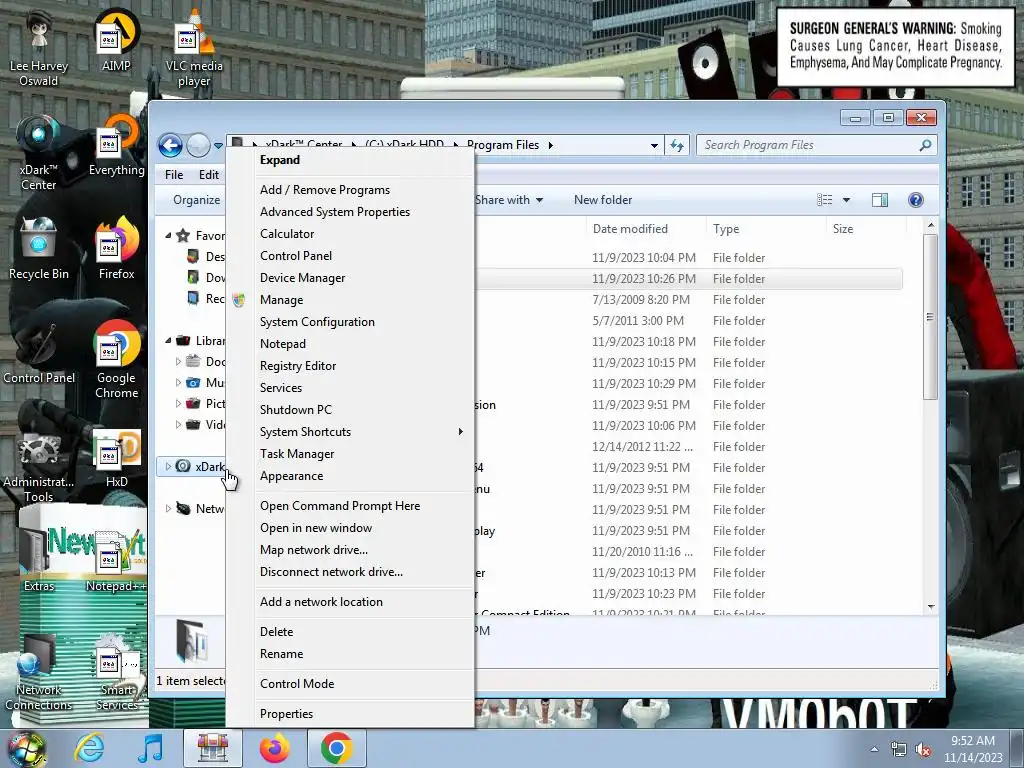Sort by Size column header
Screen dimensions: 1024x768
tap(866, 229)
